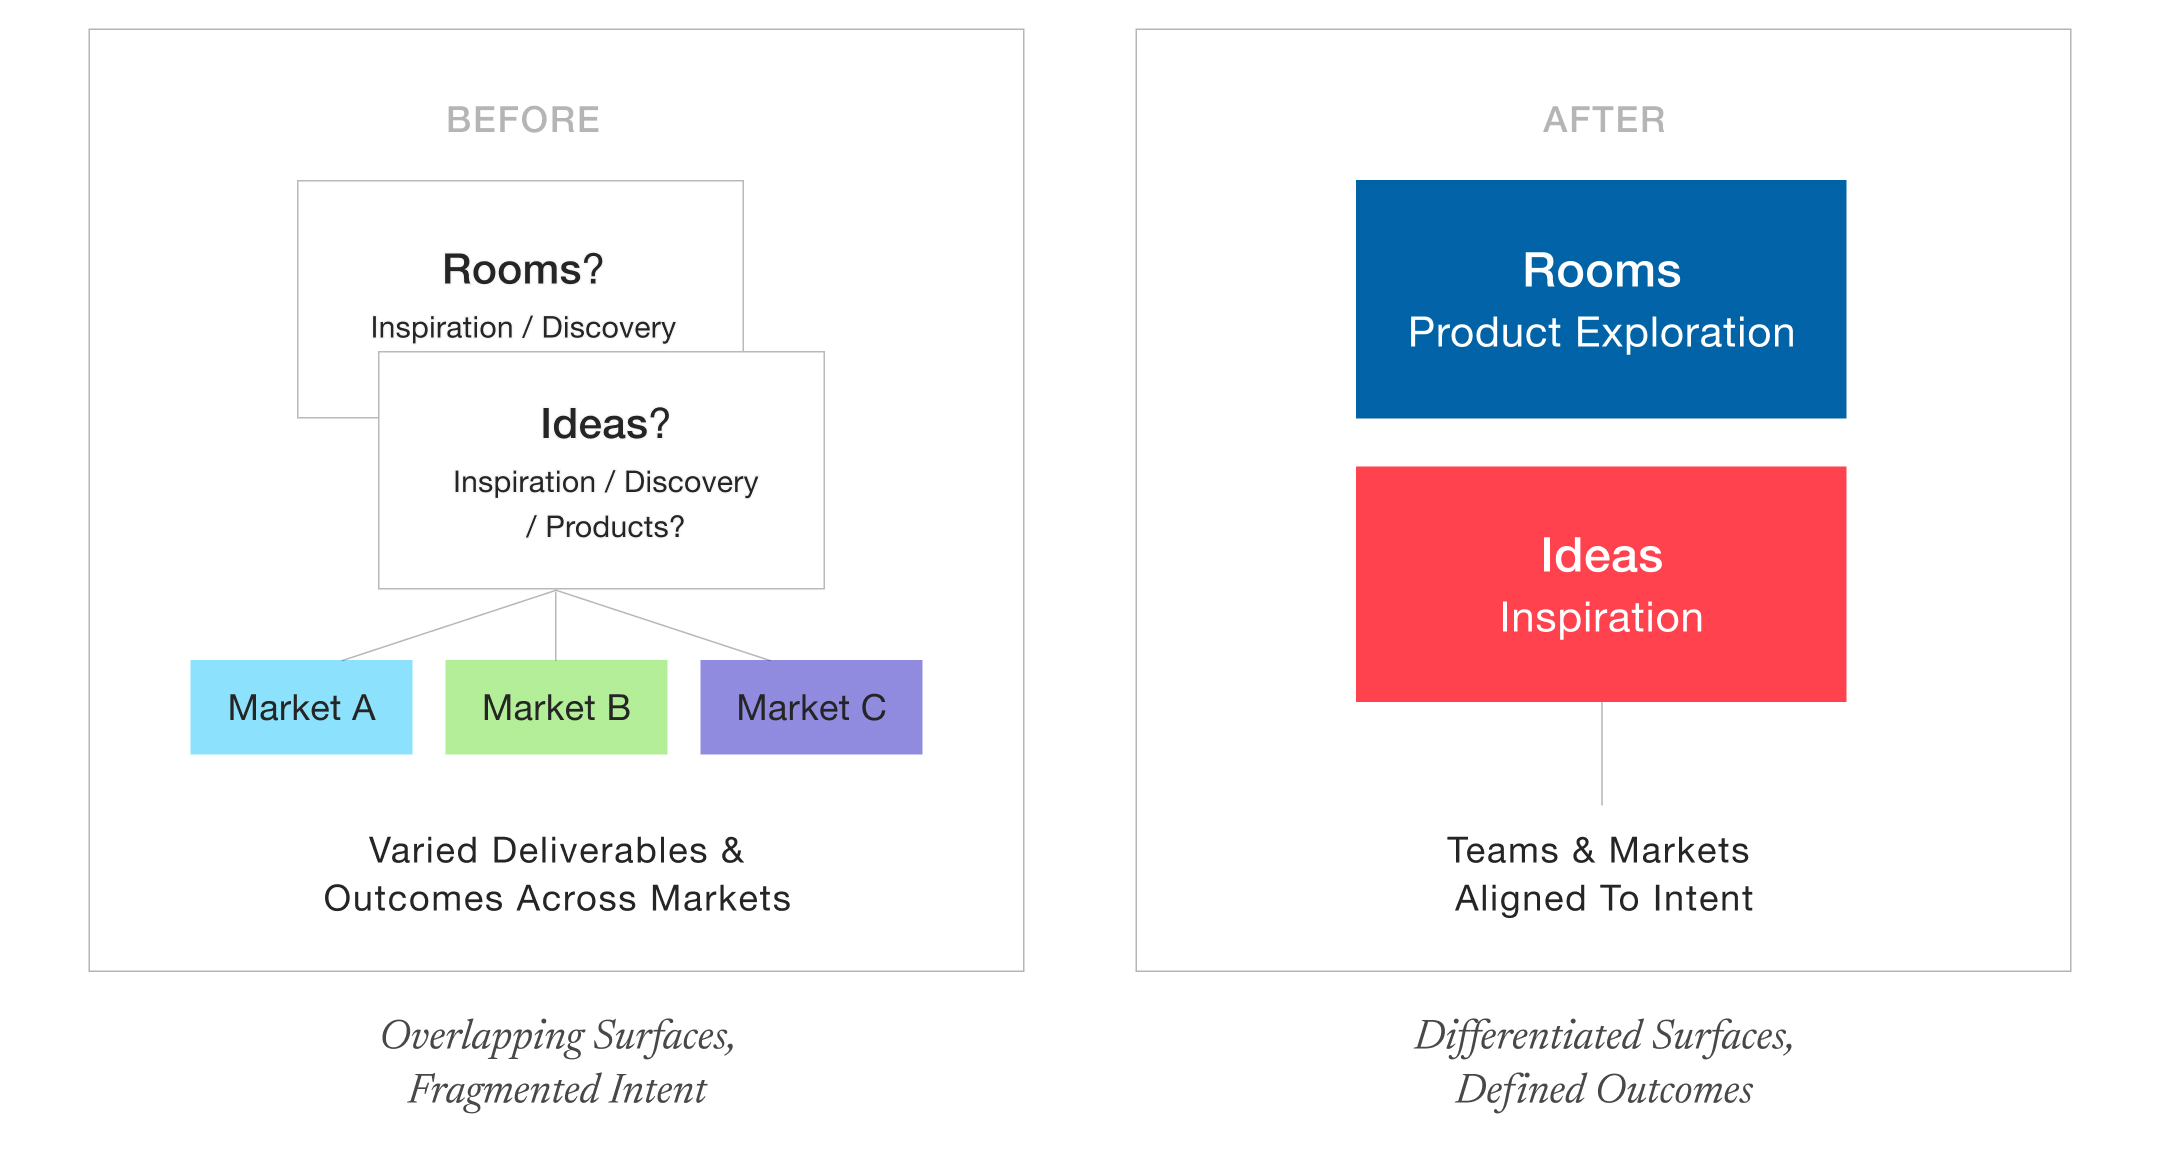The height and width of the screenshot is (1152, 2160).
Task: Click 'Varied Deliverables & Outcomes Across Markets' text
Action: pyautogui.click(x=557, y=874)
